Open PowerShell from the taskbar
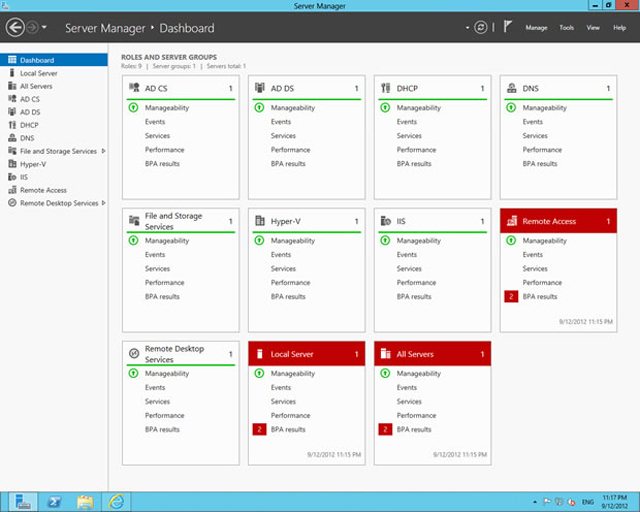Image resolution: width=640 pixels, height=512 pixels. (54, 501)
